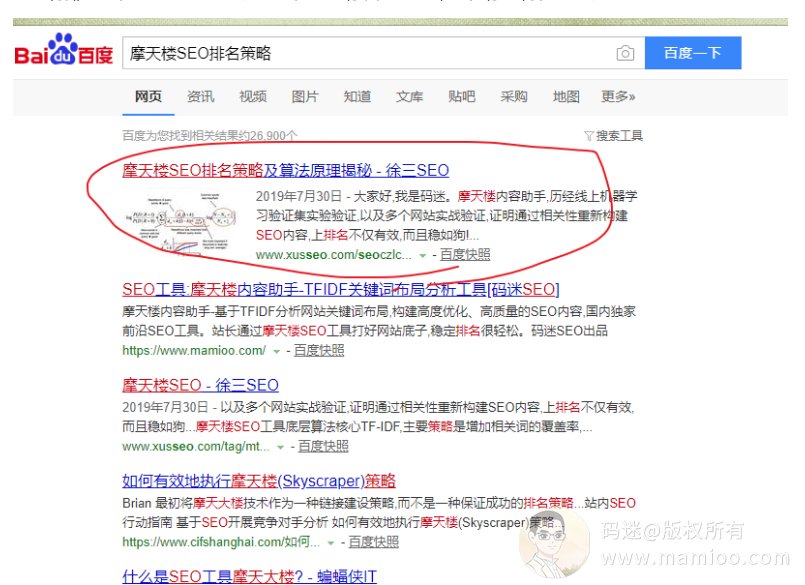Go to the 贴吧 tab
This screenshot has width=805, height=585.
pyautogui.click(x=462, y=97)
